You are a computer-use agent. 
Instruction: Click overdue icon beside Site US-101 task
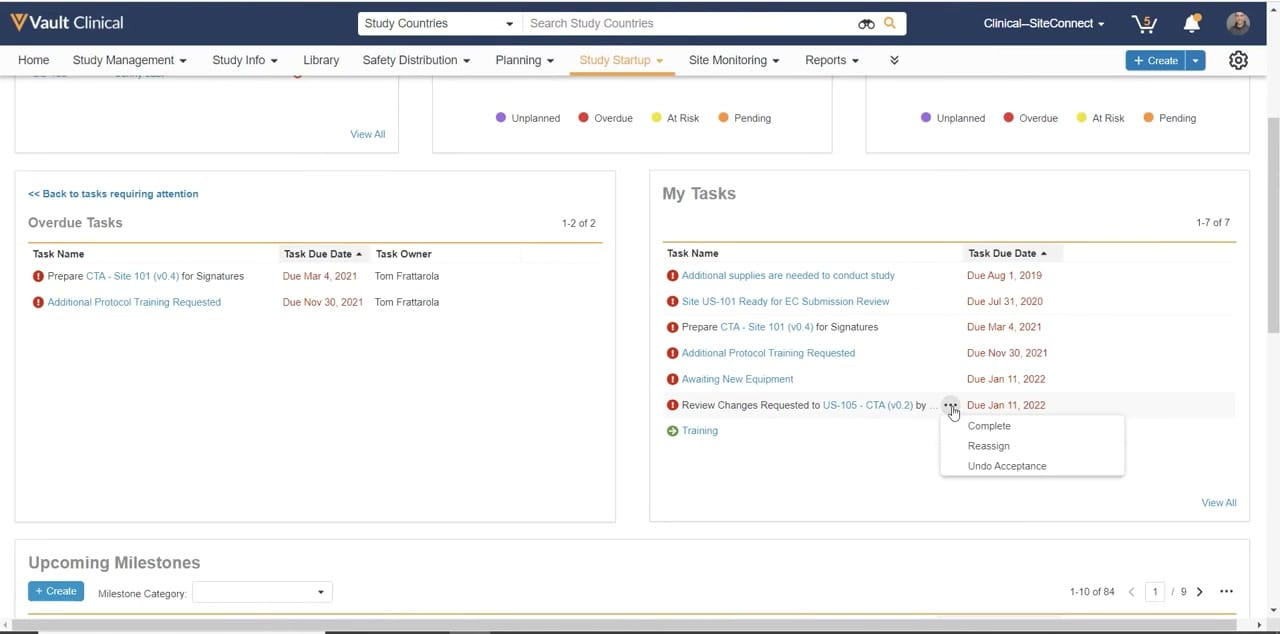point(672,301)
